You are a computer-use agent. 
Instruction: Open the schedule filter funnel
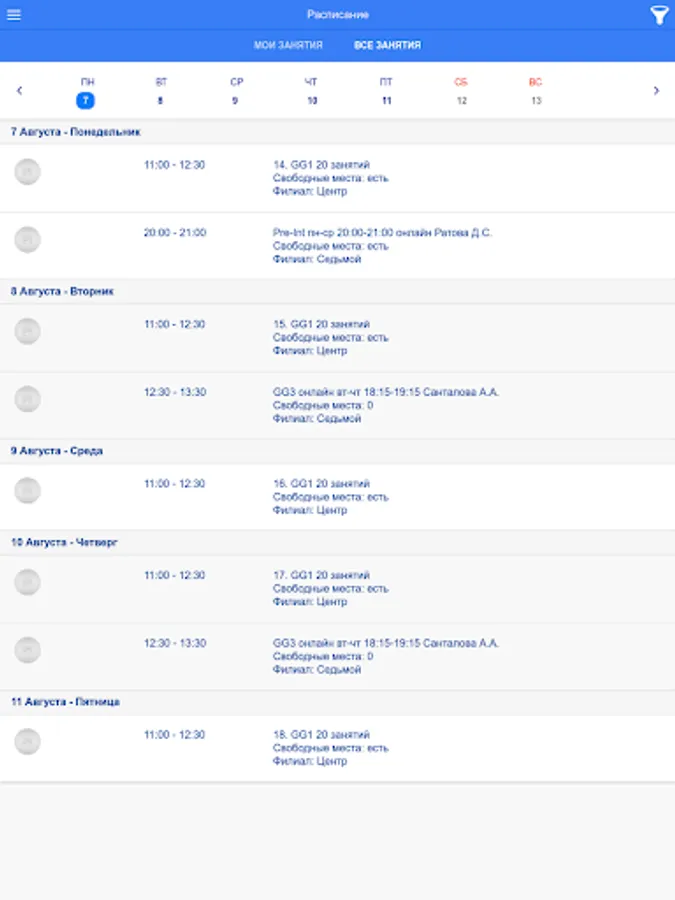pos(658,15)
